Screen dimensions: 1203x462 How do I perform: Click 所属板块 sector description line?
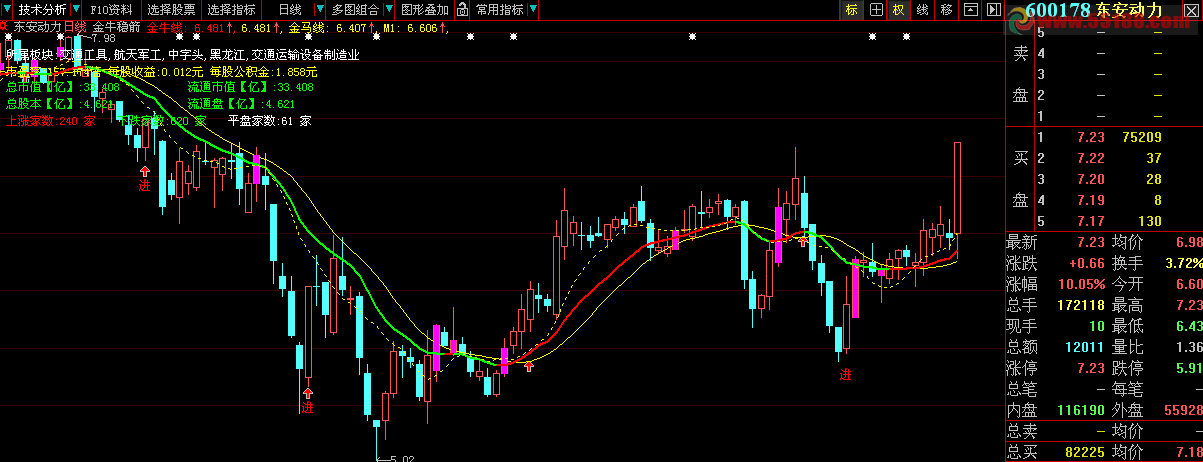pos(182,56)
